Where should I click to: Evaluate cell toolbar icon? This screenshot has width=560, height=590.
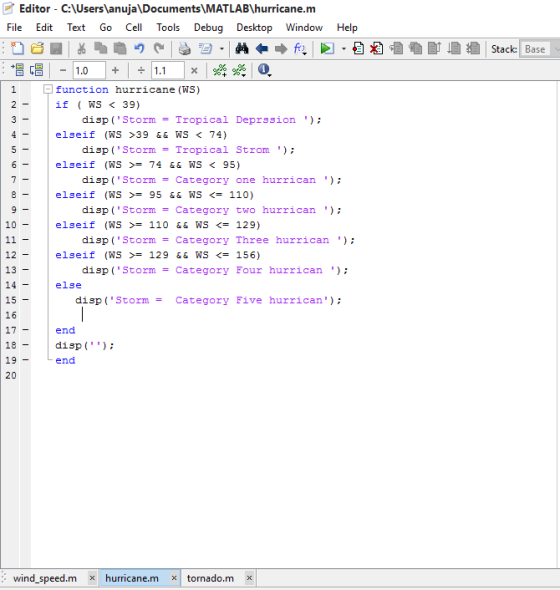click(17, 70)
